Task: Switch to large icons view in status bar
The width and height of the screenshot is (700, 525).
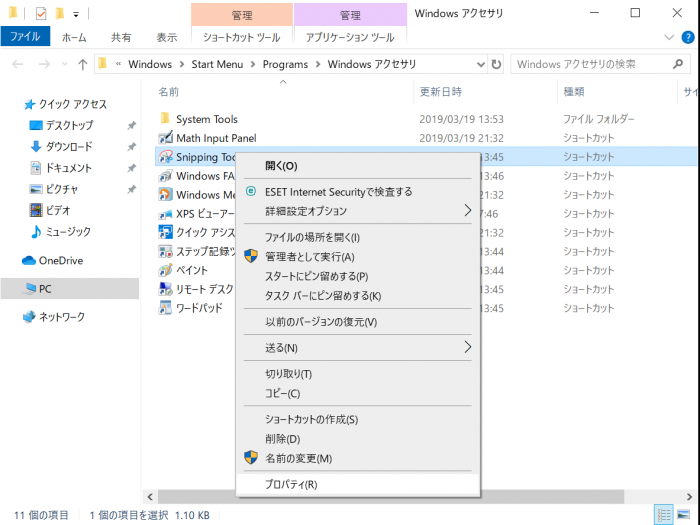Action: [683, 515]
